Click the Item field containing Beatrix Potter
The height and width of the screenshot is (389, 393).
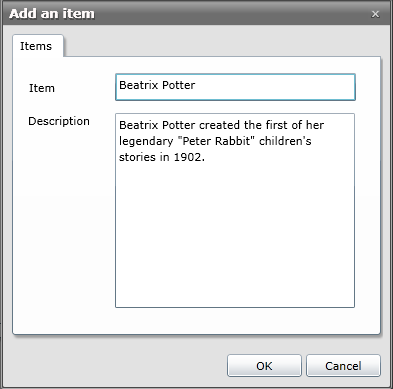(235, 87)
